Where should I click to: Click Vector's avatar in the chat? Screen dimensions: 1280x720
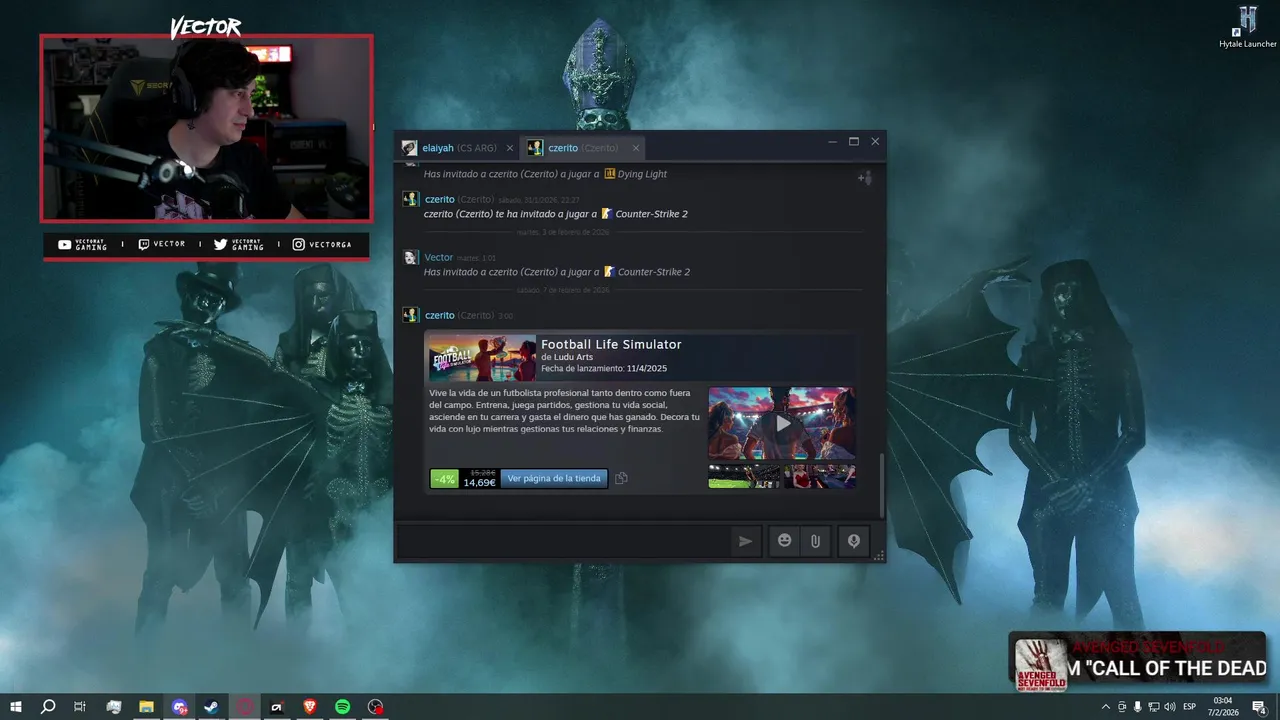click(410, 257)
